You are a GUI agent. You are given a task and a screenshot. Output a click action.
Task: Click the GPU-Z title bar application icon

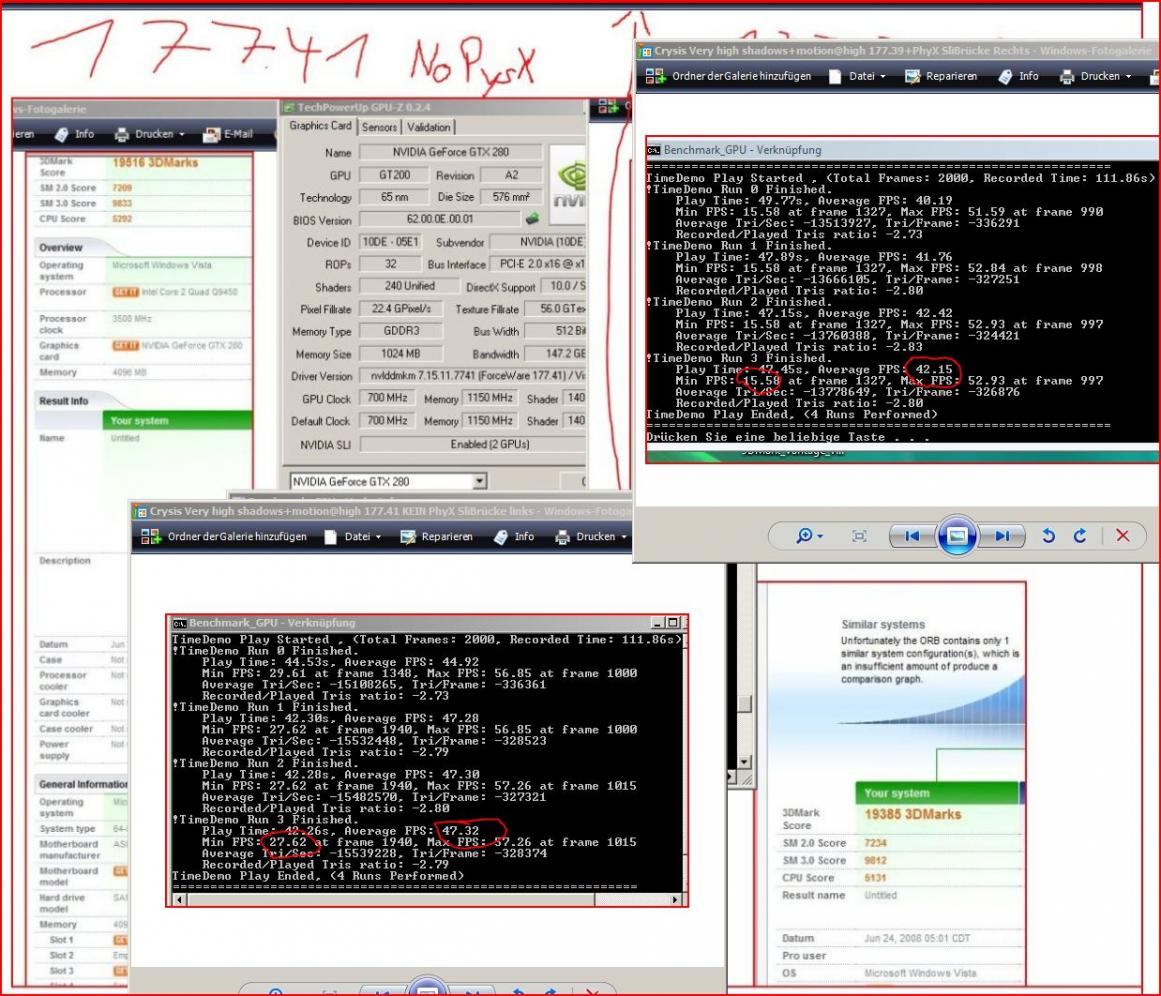289,107
